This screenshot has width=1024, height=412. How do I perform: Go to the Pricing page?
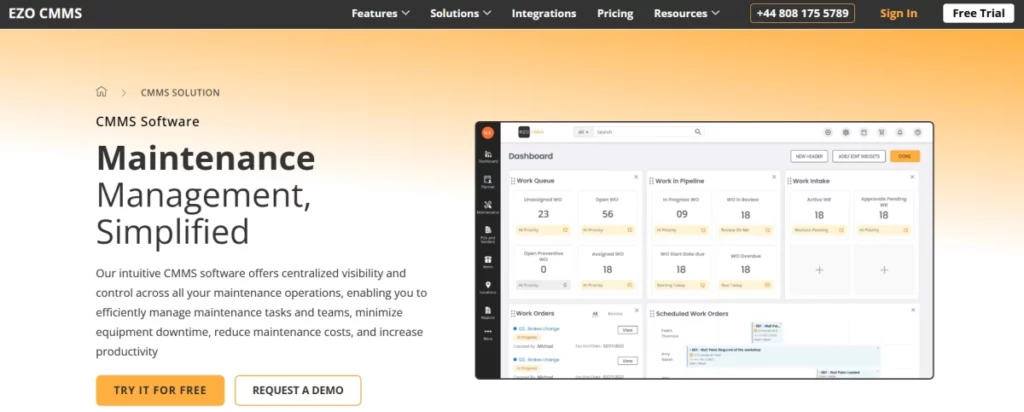(615, 14)
